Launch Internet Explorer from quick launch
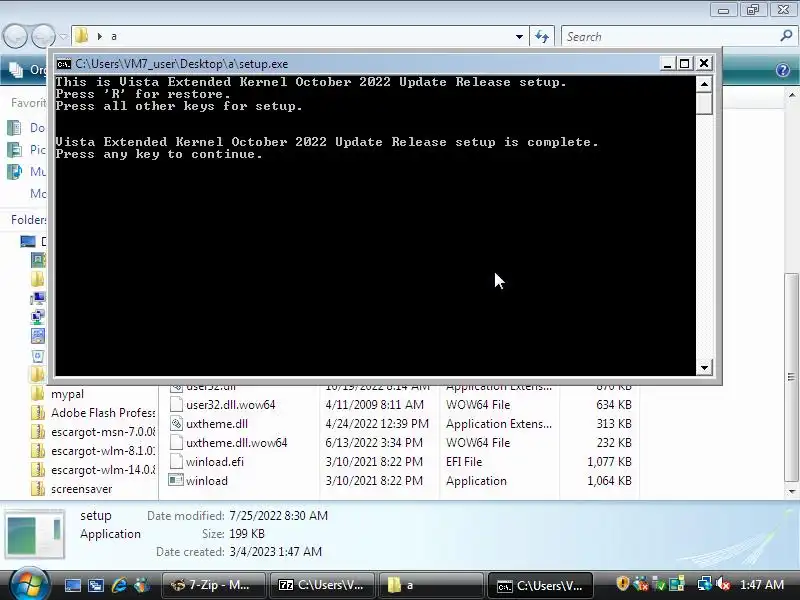The height and width of the screenshot is (600, 800). pos(119,585)
